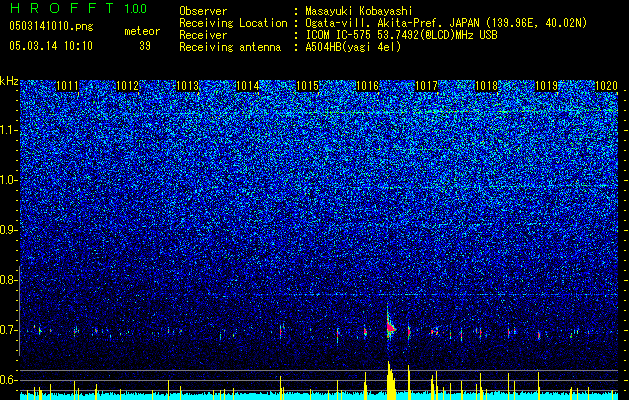Viewport: 629px width, 400px height.
Task: Click the 1.1 kHz axis label
Action: tap(9, 130)
